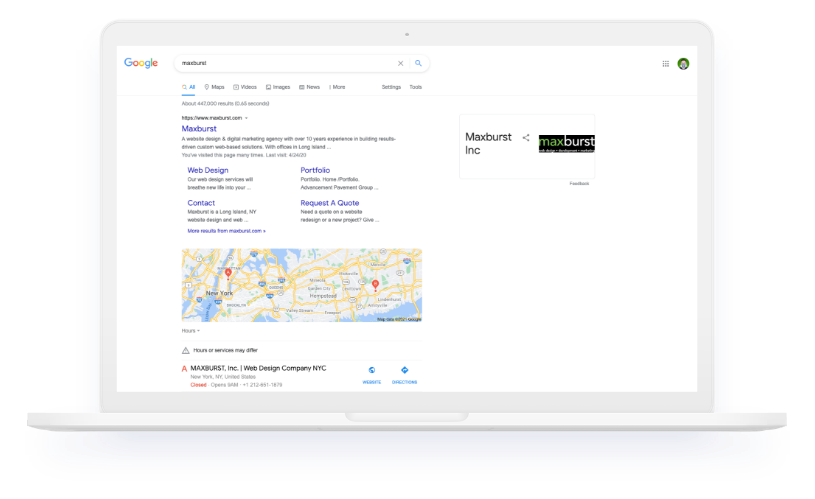Viewport: 815px width, 499px height.
Task: Open the Tools option
Action: 416,87
